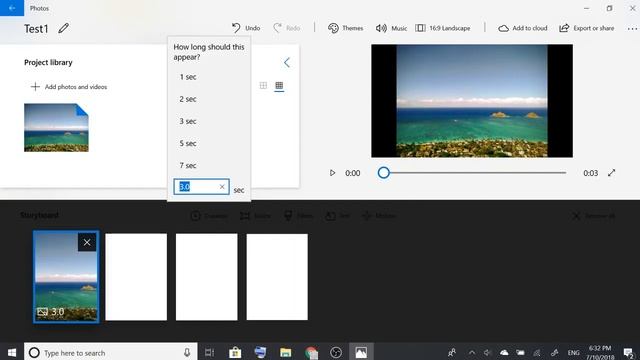Open the Windows Start menu
This screenshot has width=640, height=360.
(11, 352)
